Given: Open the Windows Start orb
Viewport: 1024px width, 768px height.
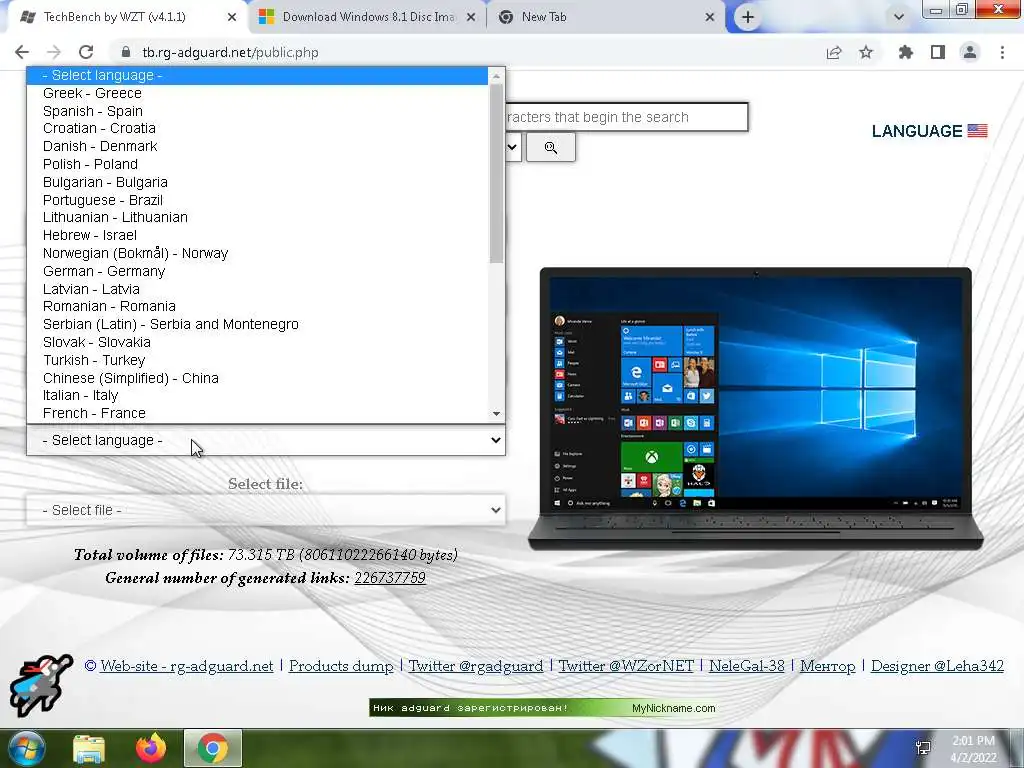Looking at the screenshot, I should (x=27, y=748).
